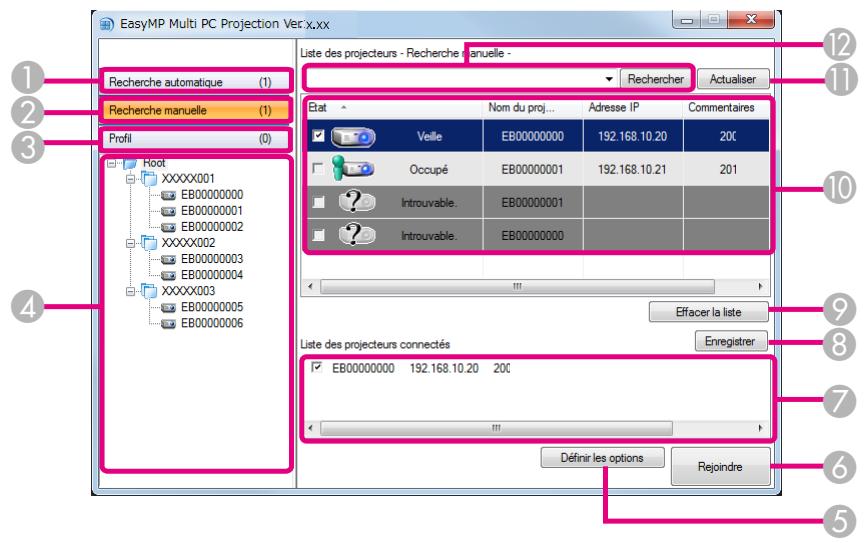This screenshot has width=865, height=543.
Task: Click IP address 192.168.10.21 cell
Action: click(632, 169)
